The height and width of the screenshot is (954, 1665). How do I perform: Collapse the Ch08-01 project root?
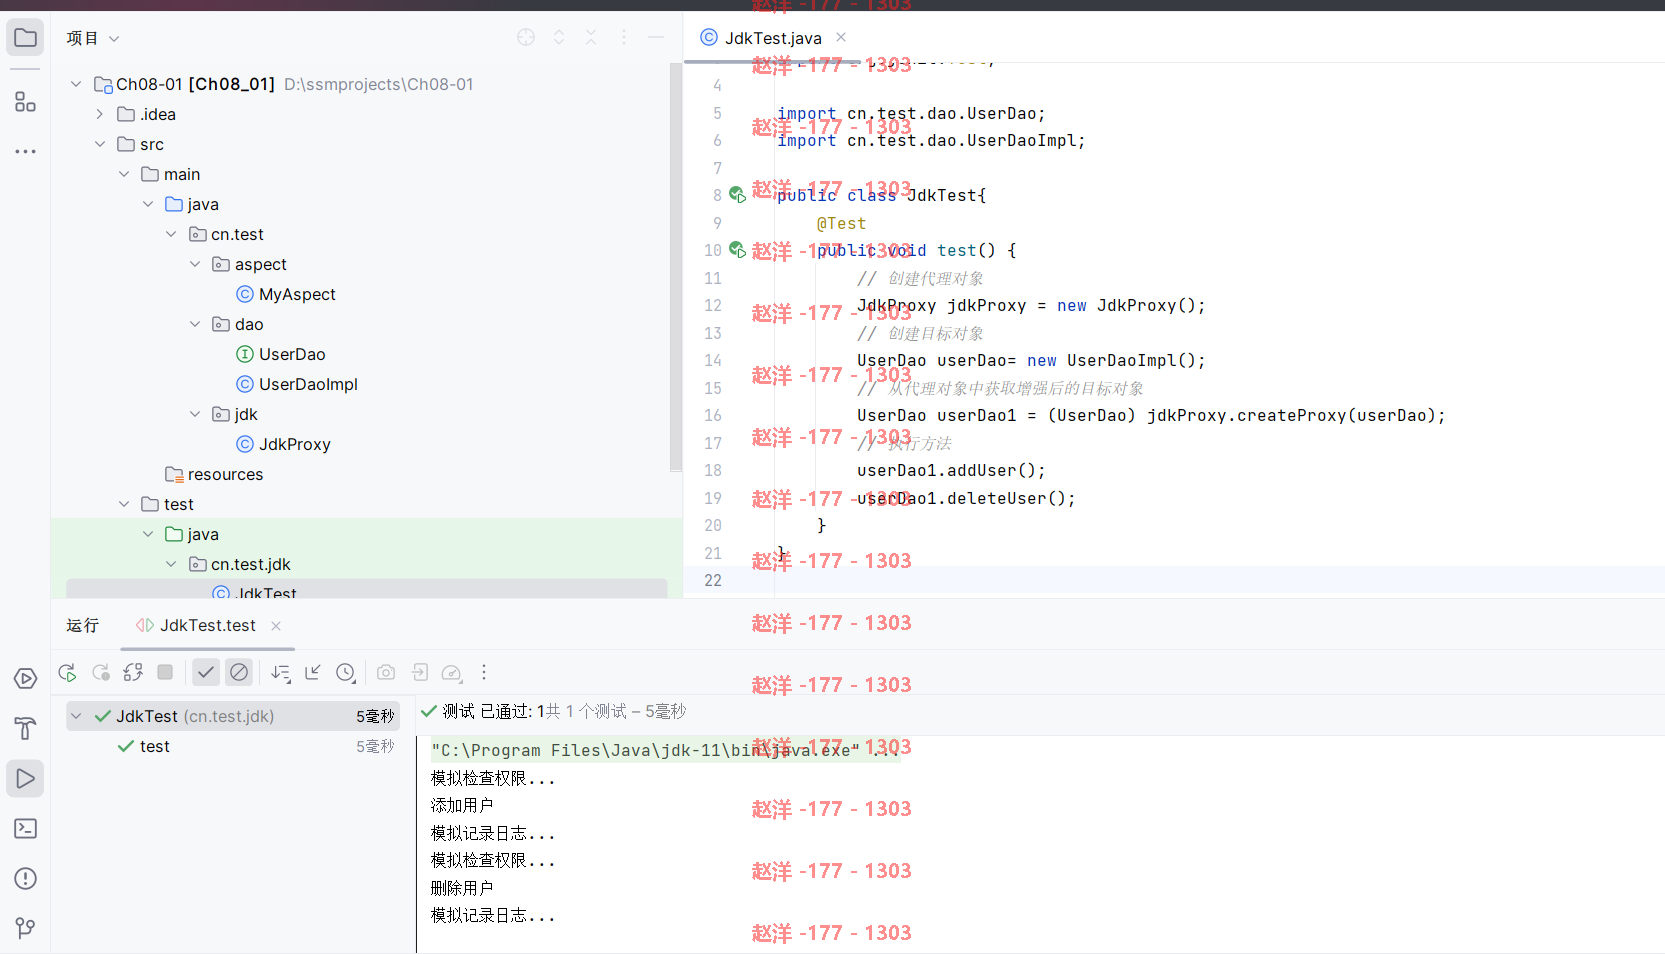pyautogui.click(x=76, y=84)
